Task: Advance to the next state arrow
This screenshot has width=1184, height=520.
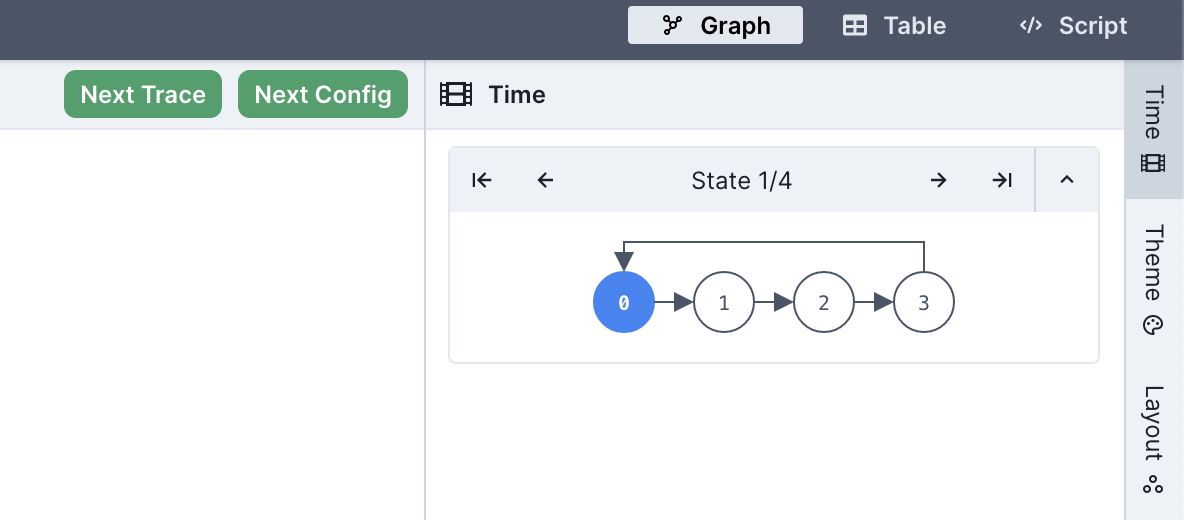Action: click(x=938, y=180)
